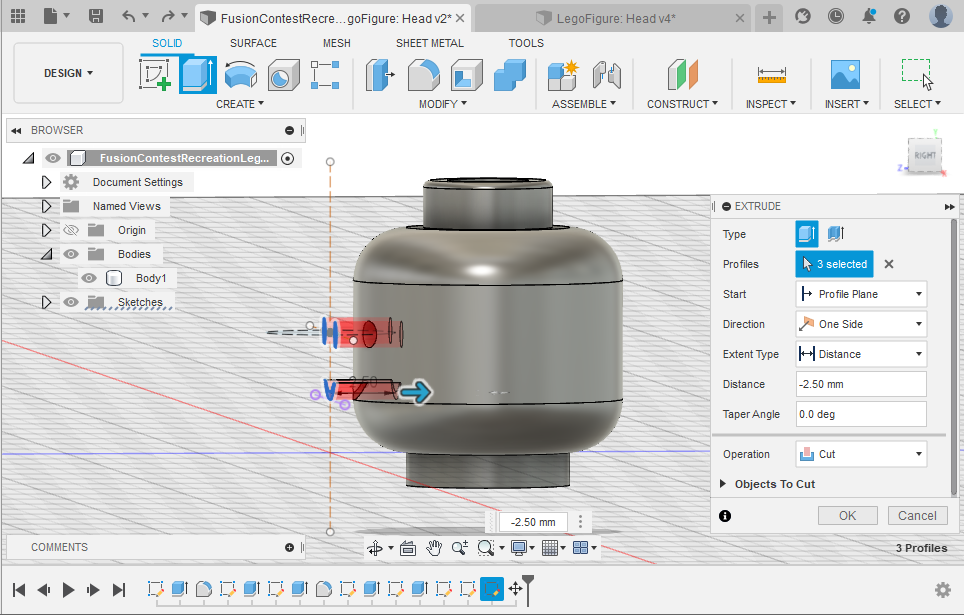Collapse the Bodies folder
Image resolution: width=964 pixels, height=615 pixels.
pos(46,254)
